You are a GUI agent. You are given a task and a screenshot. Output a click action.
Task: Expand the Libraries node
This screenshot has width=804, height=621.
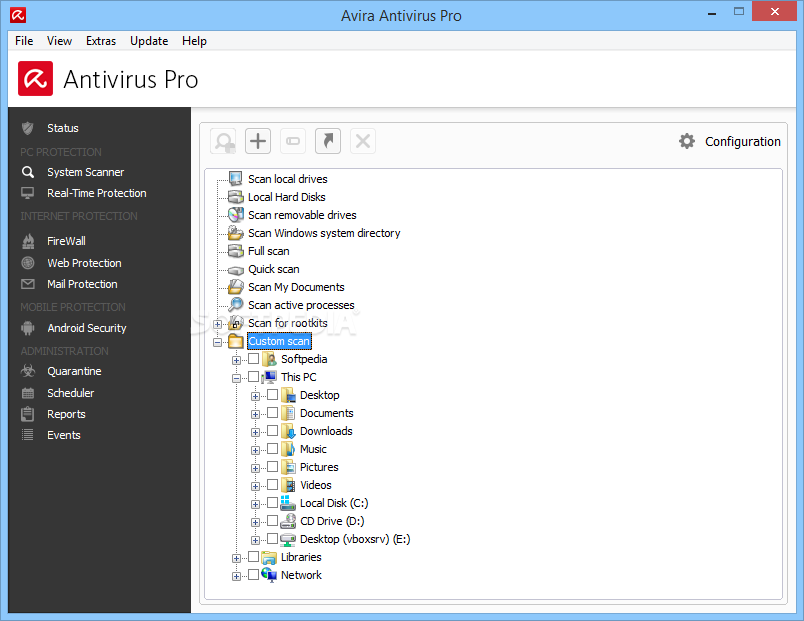[x=236, y=558]
